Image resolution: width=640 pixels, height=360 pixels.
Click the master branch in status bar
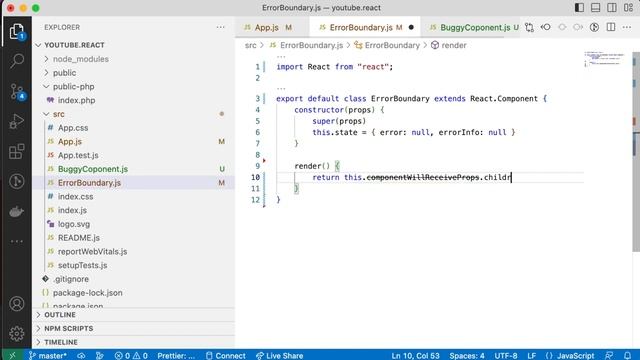coord(48,356)
